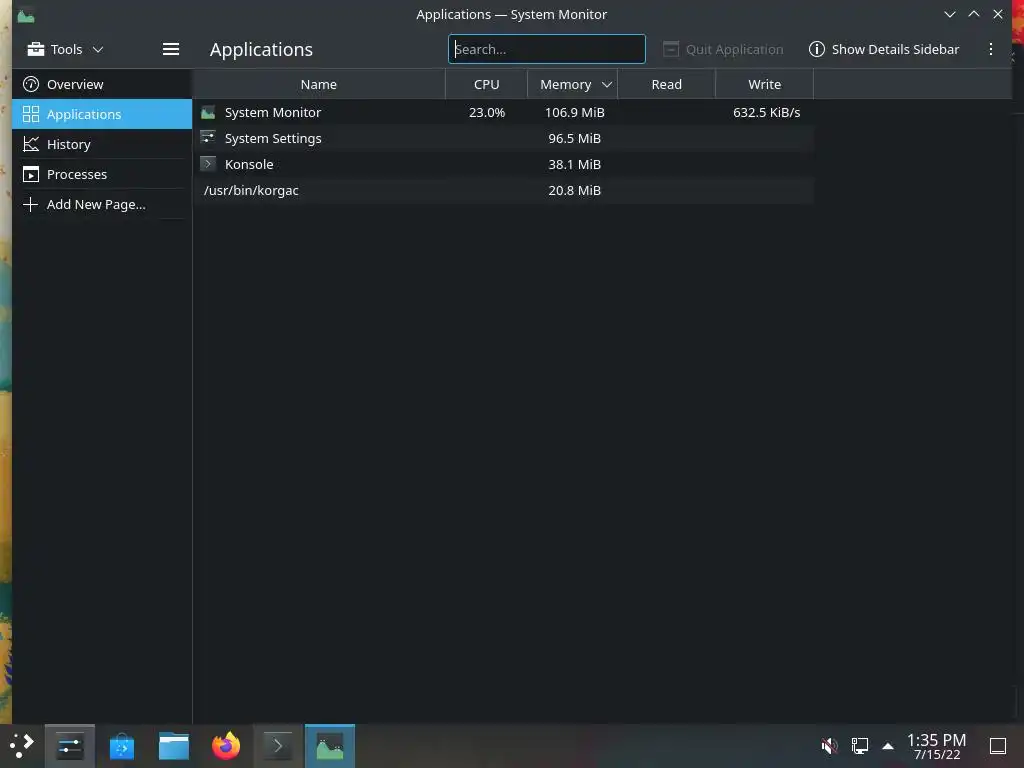Click Add New Page entry

pos(102,204)
